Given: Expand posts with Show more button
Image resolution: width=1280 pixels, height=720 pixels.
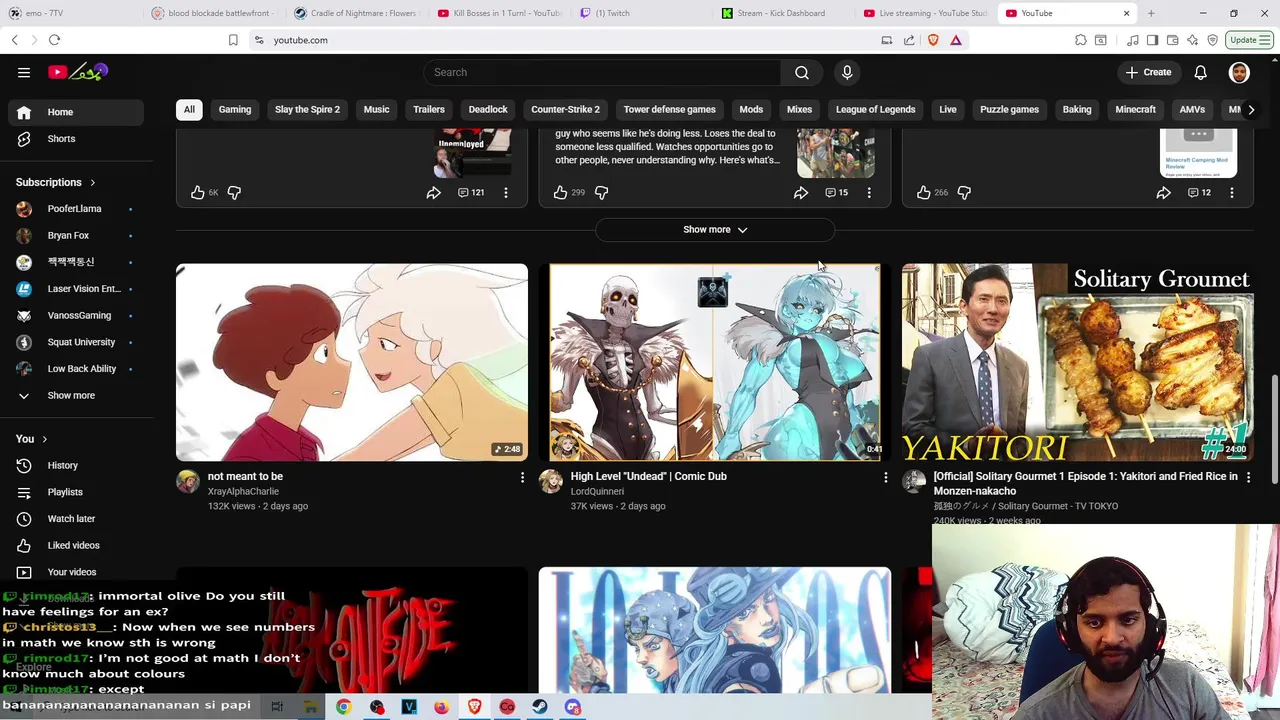Looking at the screenshot, I should pos(714,230).
